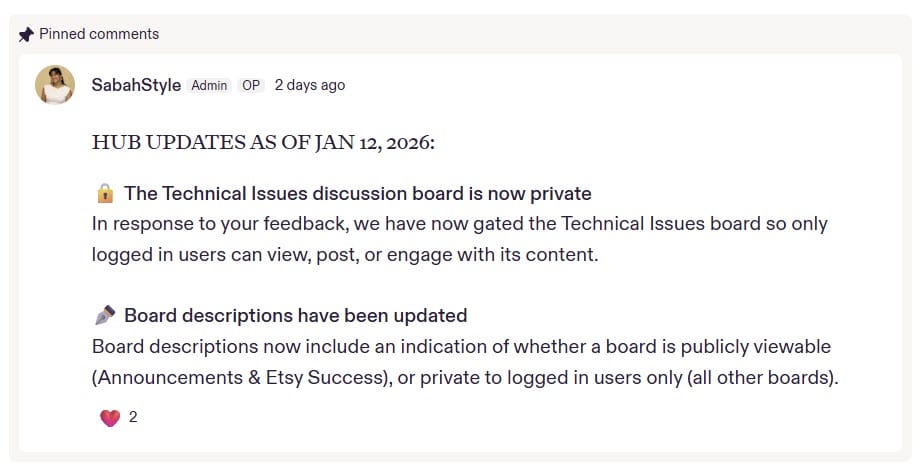Click the Pinned comments label
The image size is (920, 465).
tap(99, 34)
